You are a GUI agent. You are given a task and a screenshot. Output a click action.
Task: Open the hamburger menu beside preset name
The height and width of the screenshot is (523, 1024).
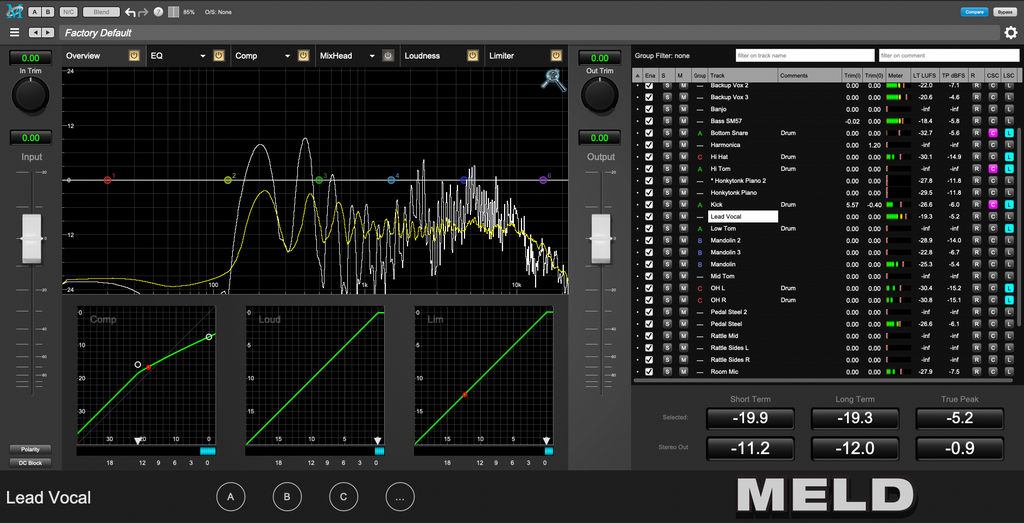click(14, 33)
